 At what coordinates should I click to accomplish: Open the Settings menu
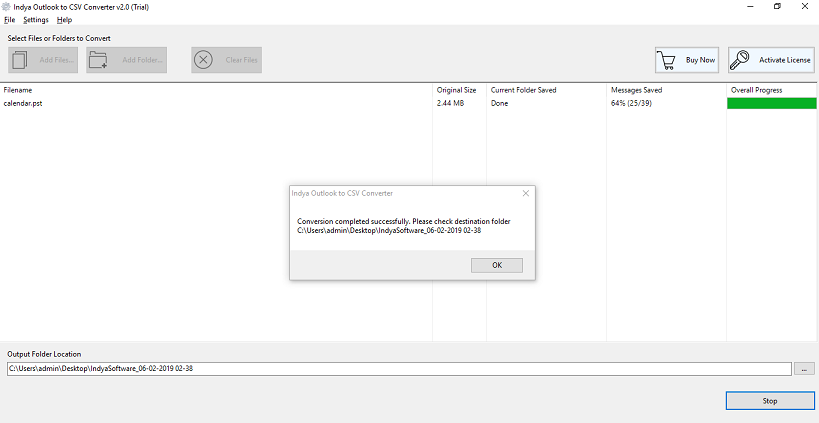(x=36, y=20)
